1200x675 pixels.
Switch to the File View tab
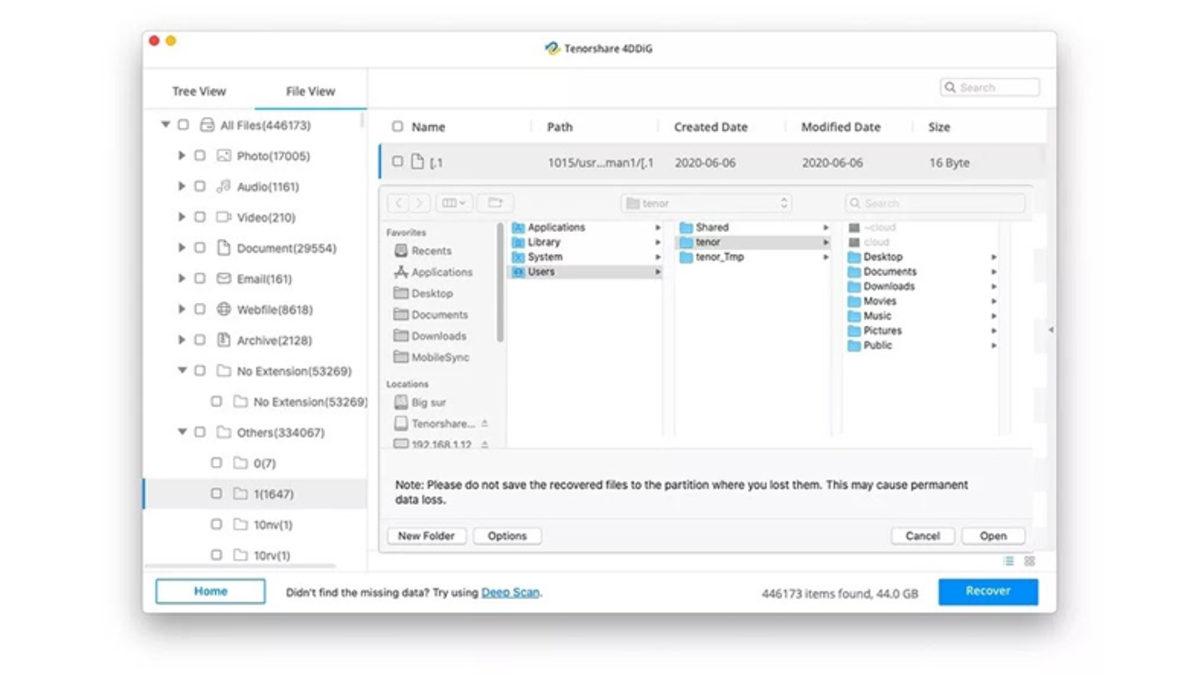[x=310, y=91]
